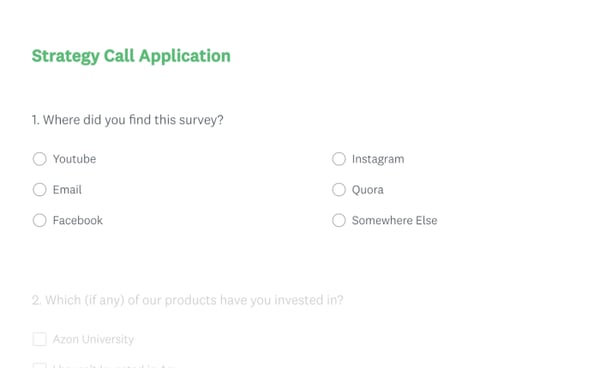Click the 'Which of our products' question text

(x=194, y=300)
